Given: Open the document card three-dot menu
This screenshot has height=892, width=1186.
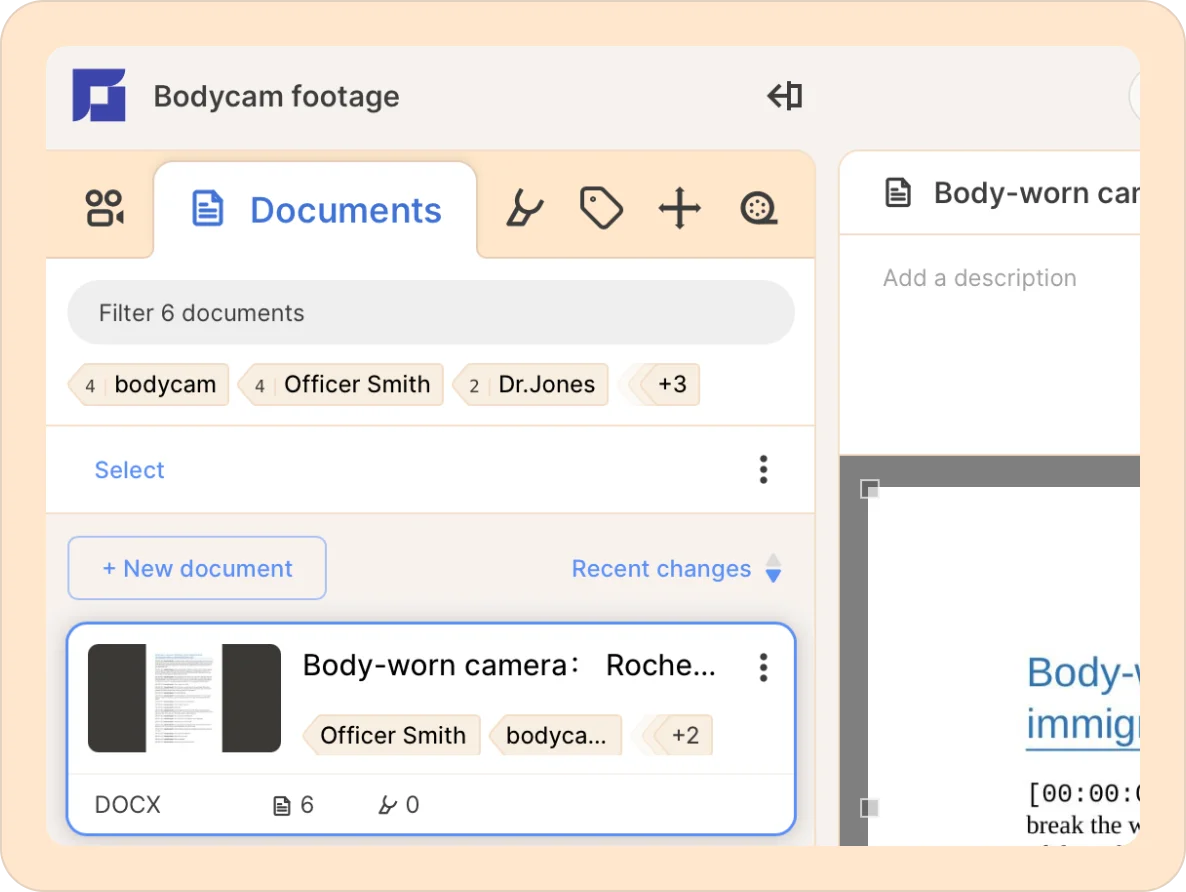Looking at the screenshot, I should pyautogui.click(x=763, y=667).
